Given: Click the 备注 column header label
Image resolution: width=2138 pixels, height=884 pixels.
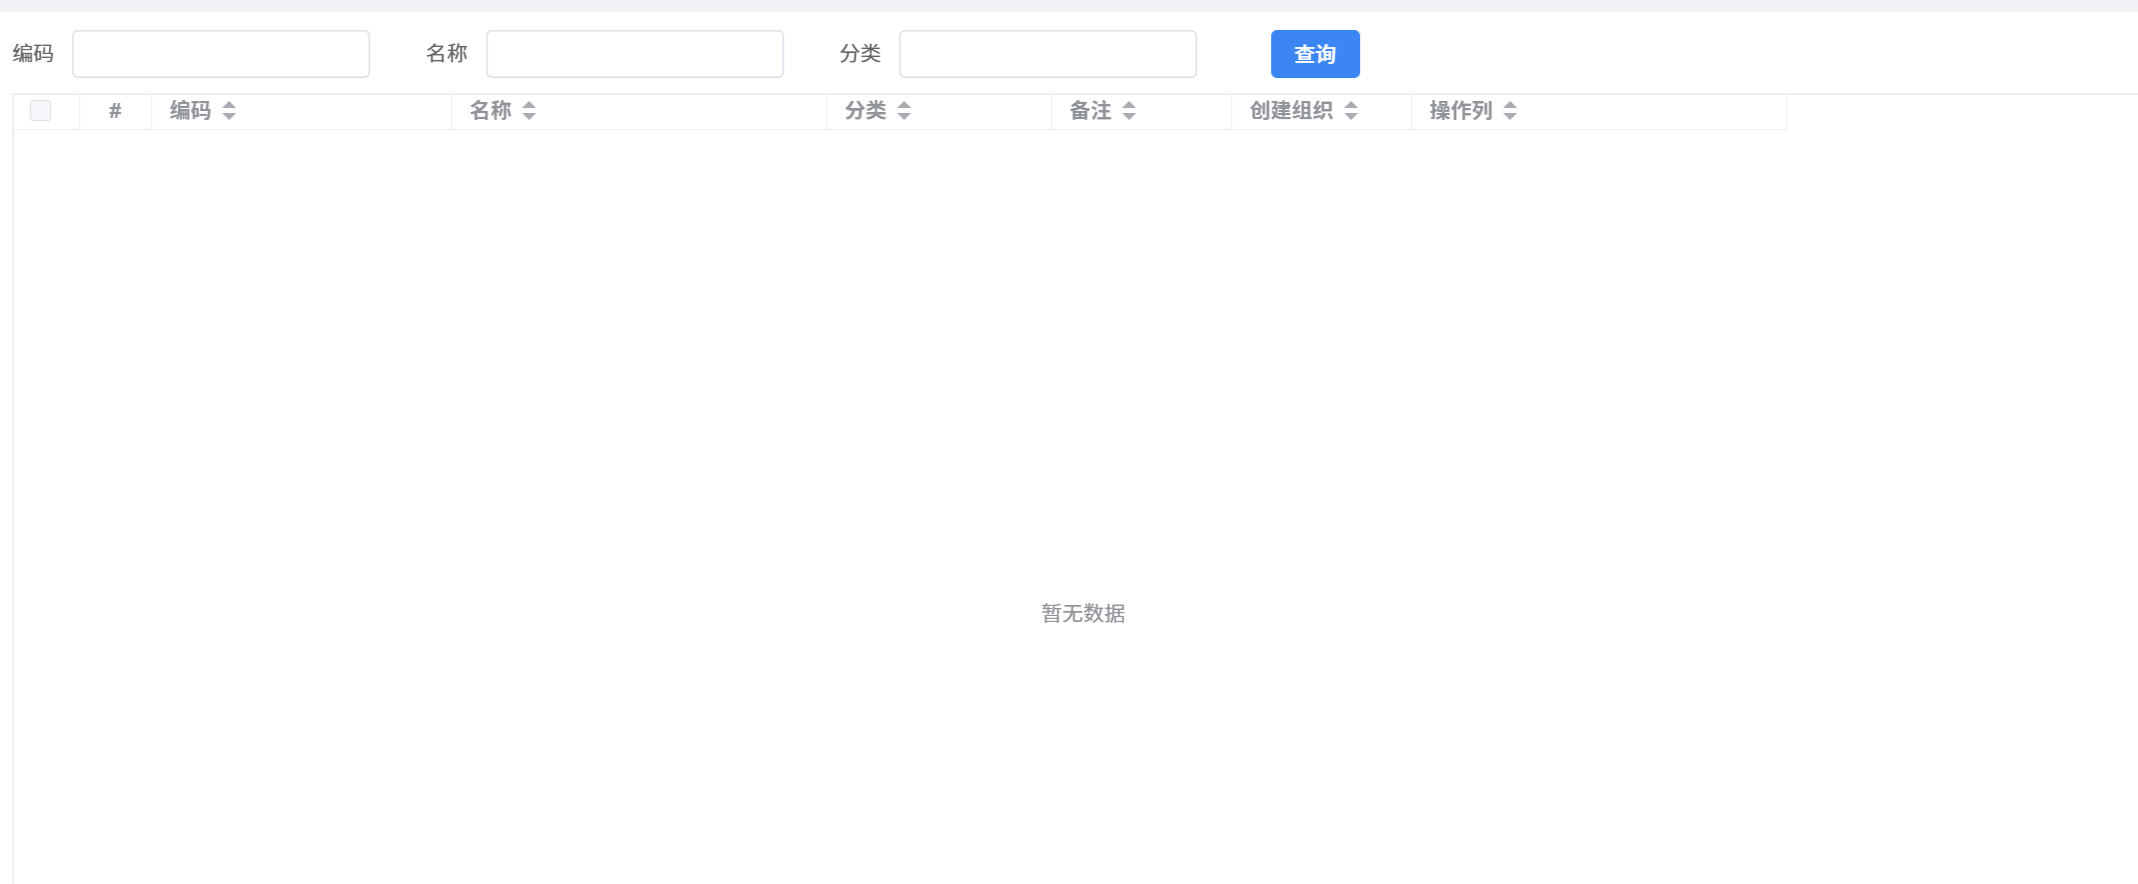Looking at the screenshot, I should pyautogui.click(x=1090, y=111).
